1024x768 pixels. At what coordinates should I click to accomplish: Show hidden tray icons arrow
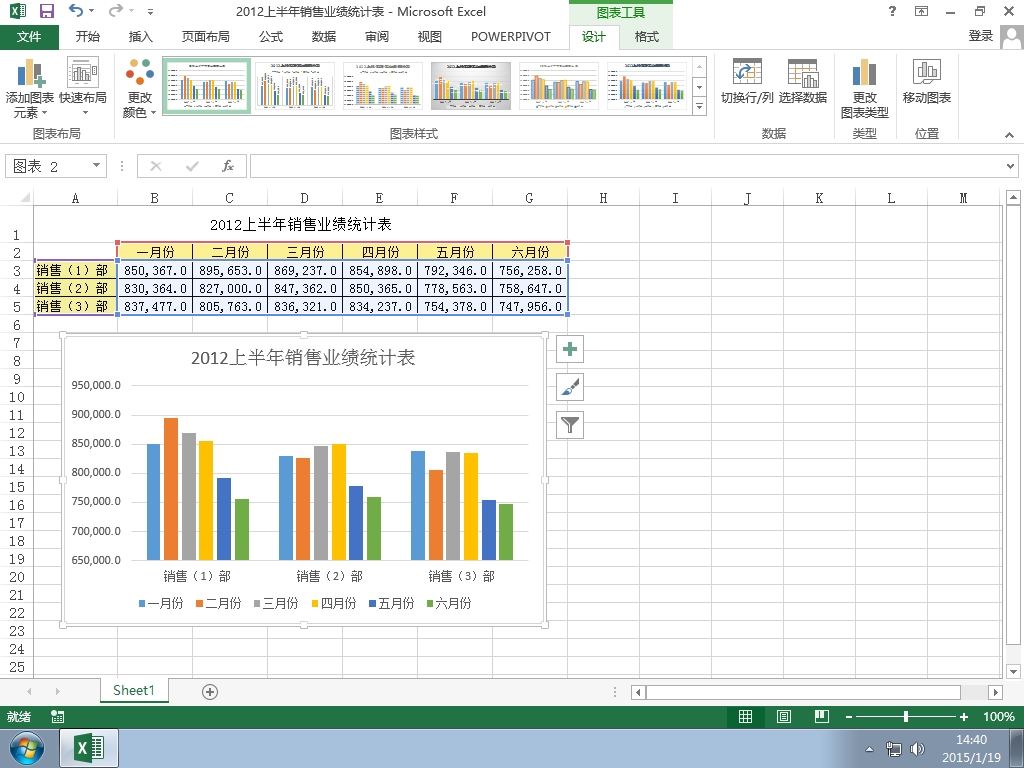coord(869,749)
